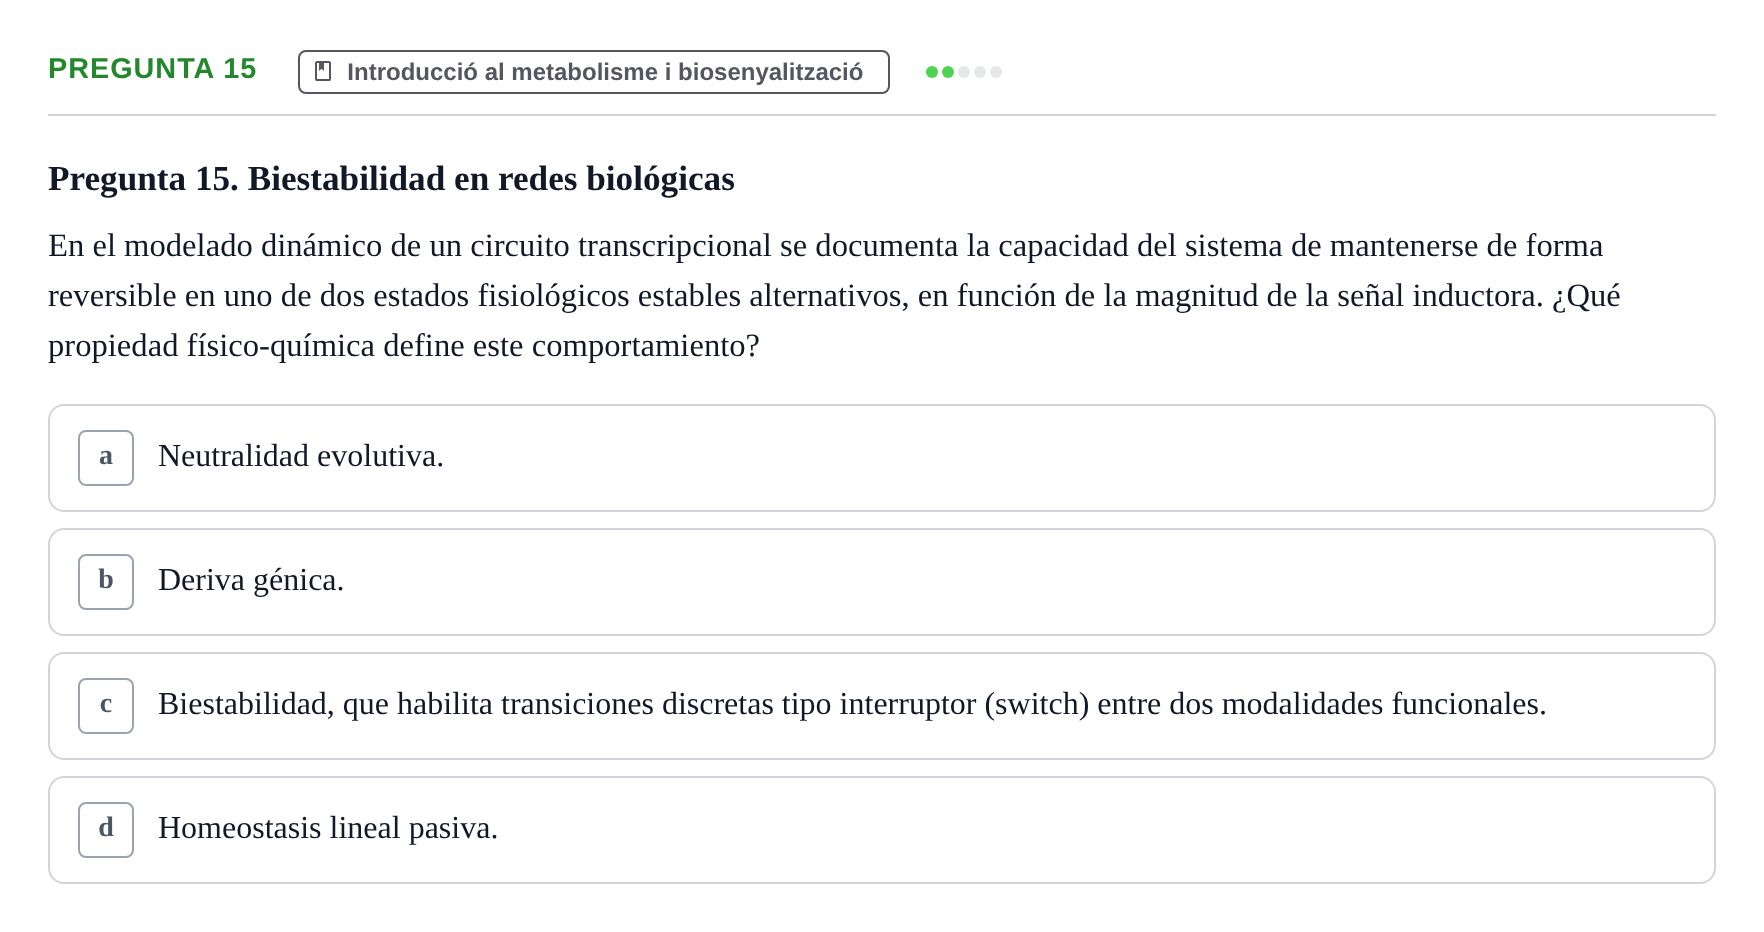Click the question title Biestabilidad en redes biológicas
This screenshot has height=932, width=1764.
pos(491,179)
